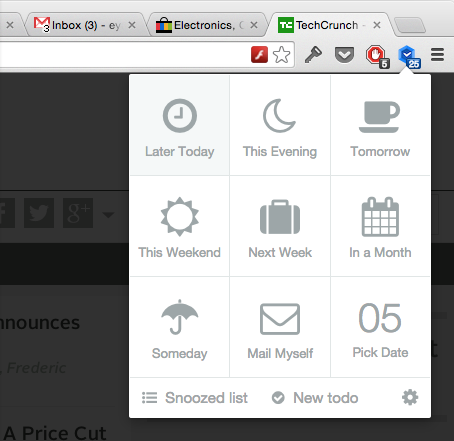Open the Pick Date option
This screenshot has width=454, height=441.
380,327
